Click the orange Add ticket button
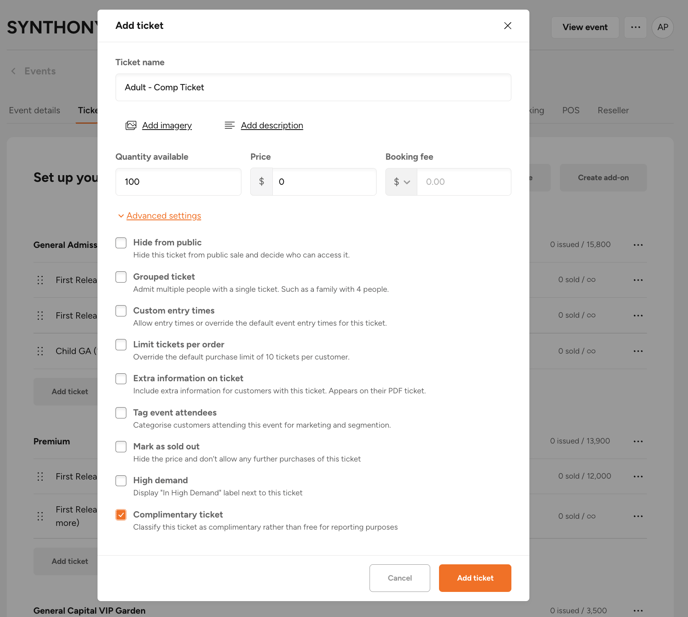Screen dimensions: 688x617 click(x=475, y=578)
